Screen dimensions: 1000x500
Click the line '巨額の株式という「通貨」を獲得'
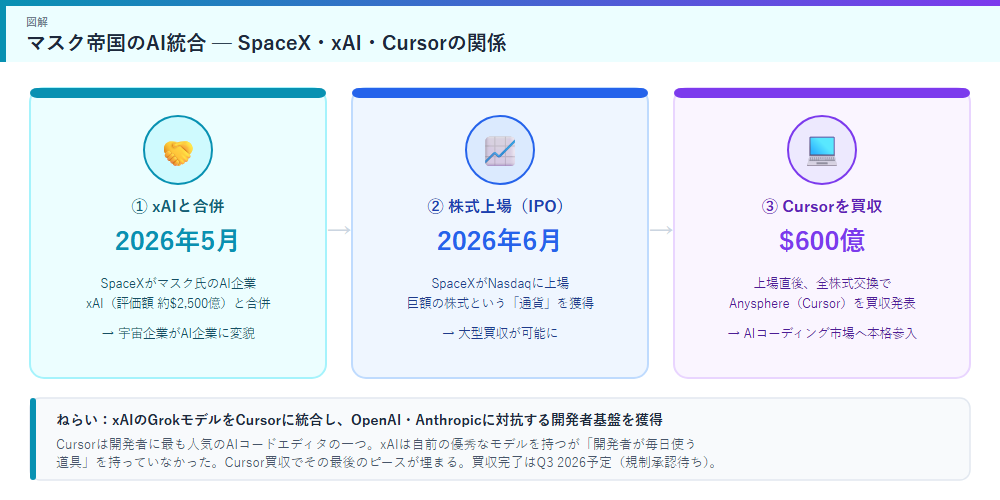click(500, 303)
